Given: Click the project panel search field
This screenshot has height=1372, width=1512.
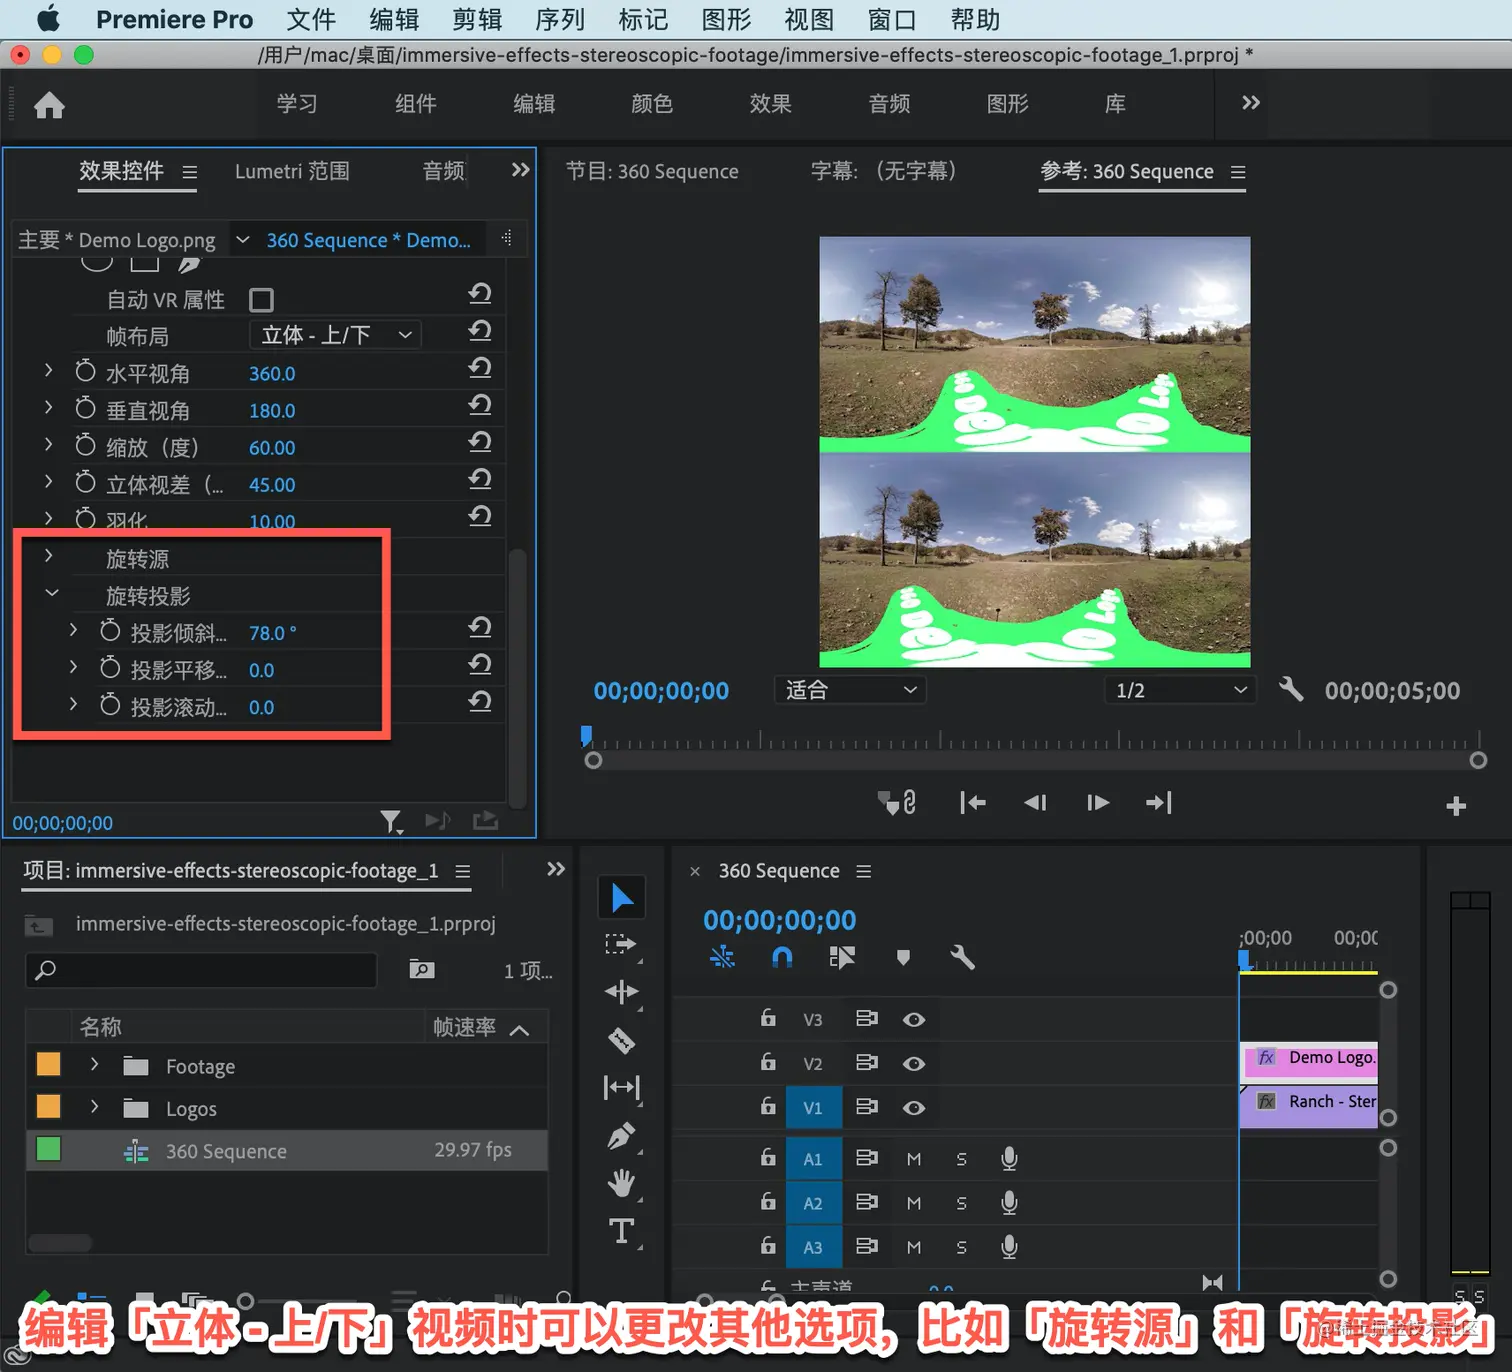Looking at the screenshot, I should [201, 969].
